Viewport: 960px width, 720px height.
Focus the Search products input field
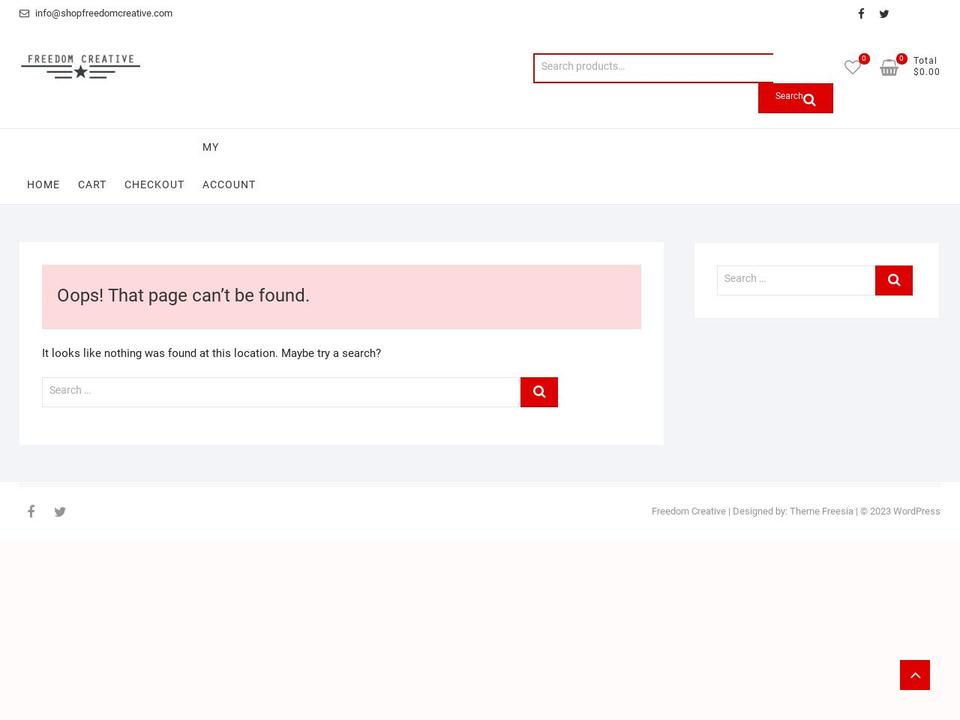pos(653,67)
